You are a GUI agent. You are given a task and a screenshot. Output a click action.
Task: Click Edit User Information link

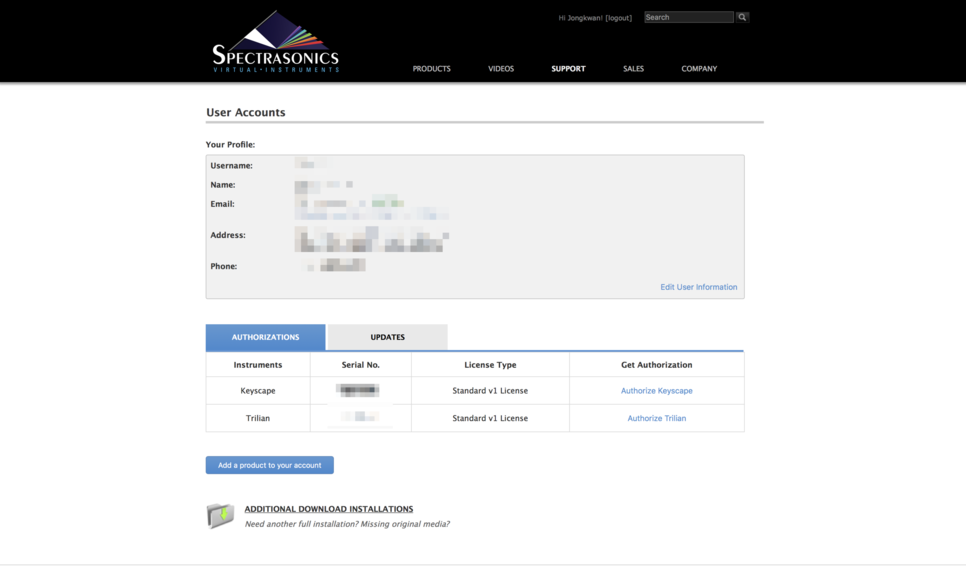699,287
